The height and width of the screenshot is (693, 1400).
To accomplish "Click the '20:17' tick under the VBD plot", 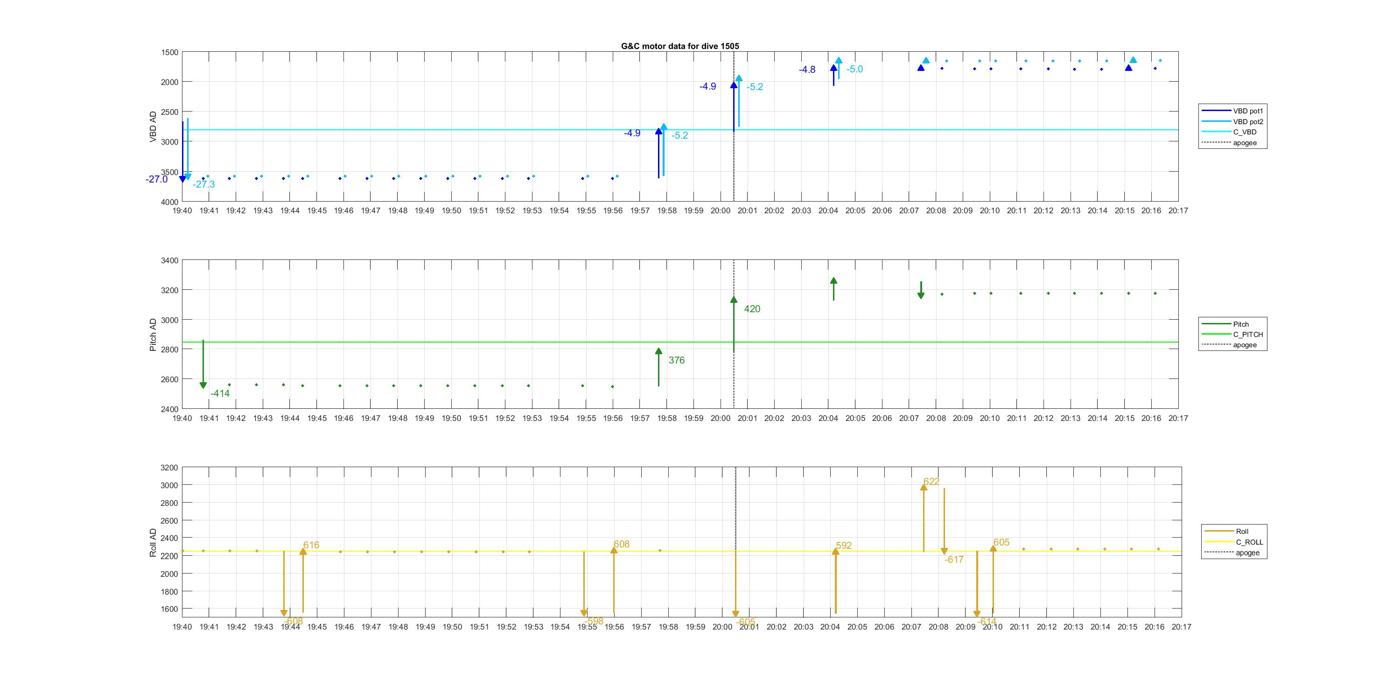I will coord(1178,211).
